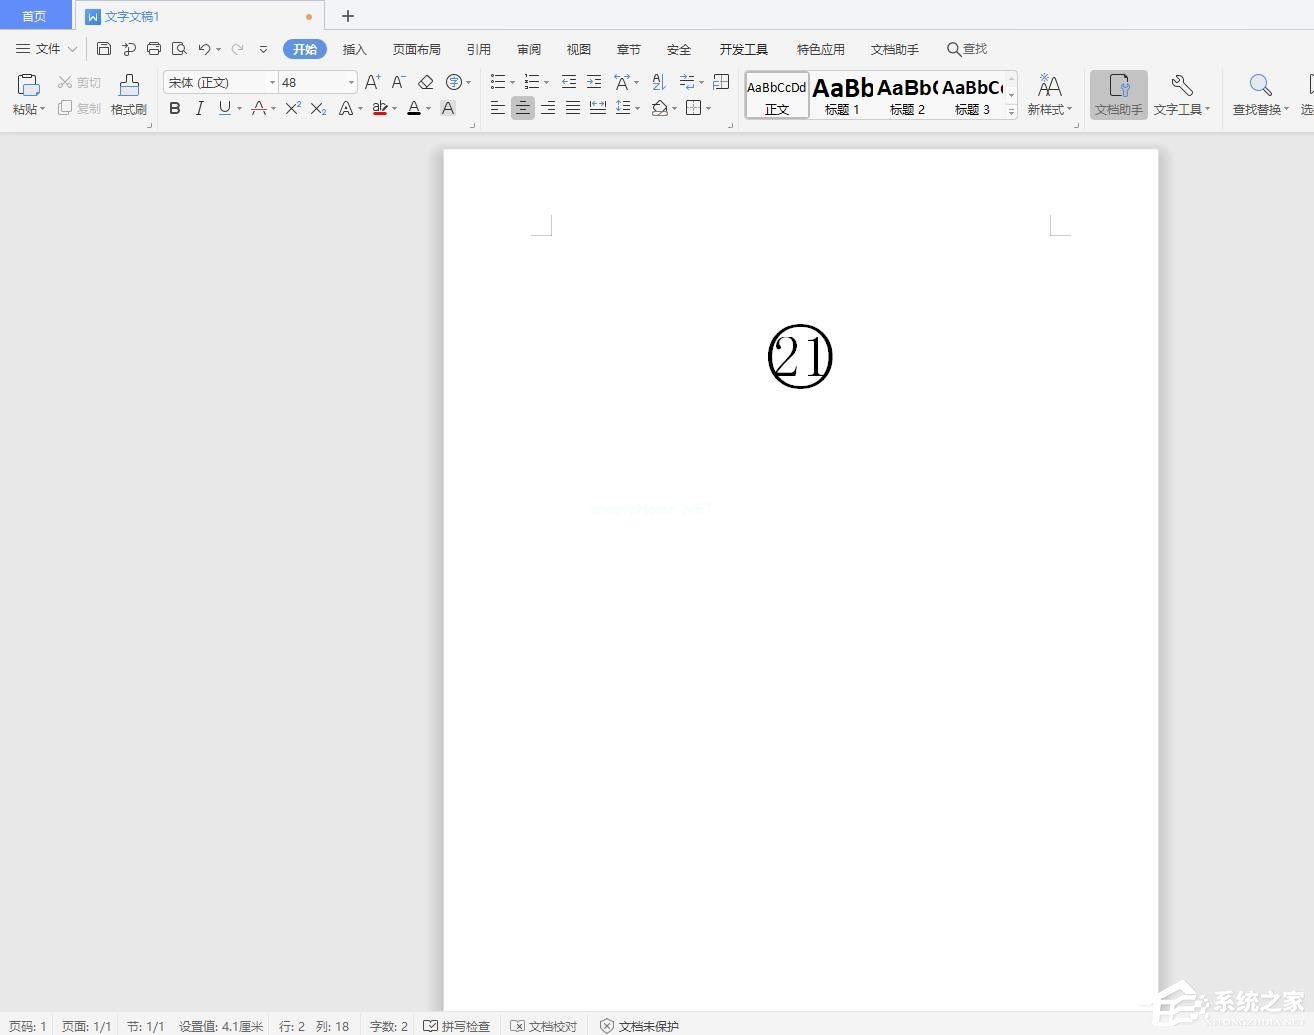Open 文档校对 in the status bar
1314x1035 pixels.
click(x=544, y=1025)
